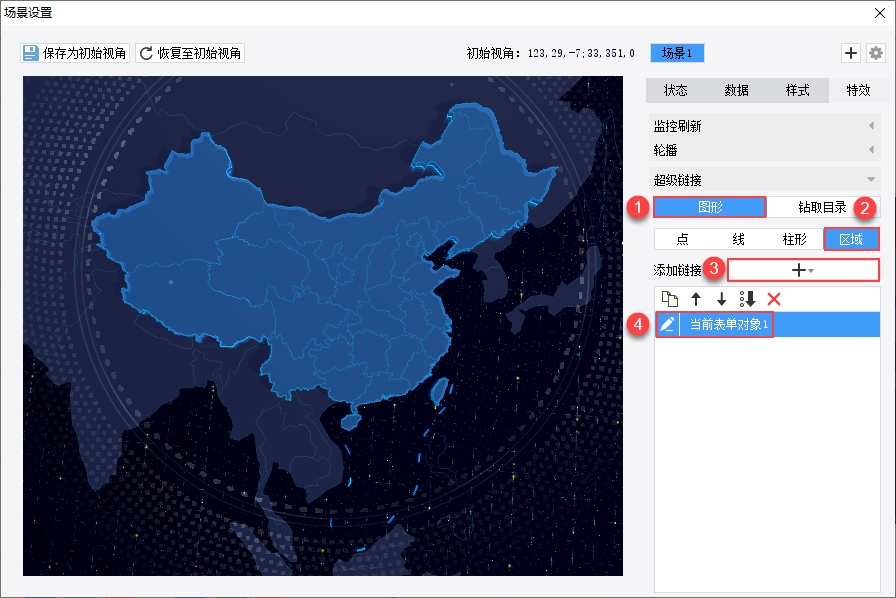Viewport: 896px width, 598px height.
Task: Click the initial view value 123,29,-7;33,351,0
Action: 581,53
